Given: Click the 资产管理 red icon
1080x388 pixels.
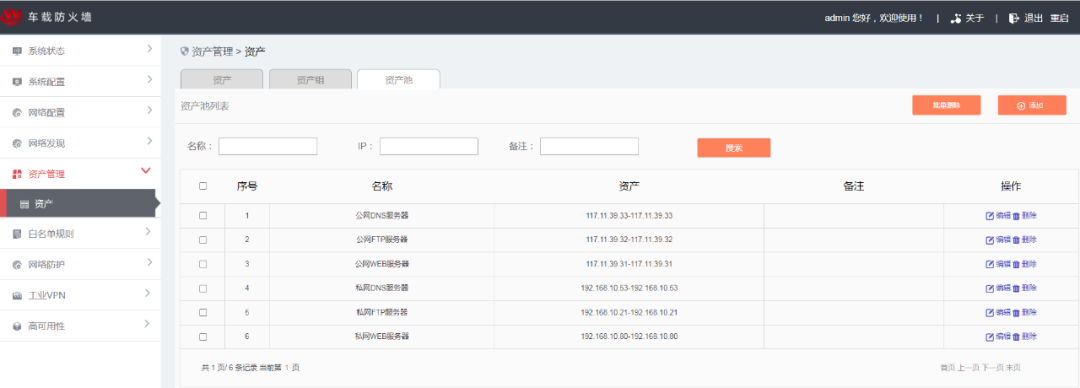Looking at the screenshot, I should 17,175.
